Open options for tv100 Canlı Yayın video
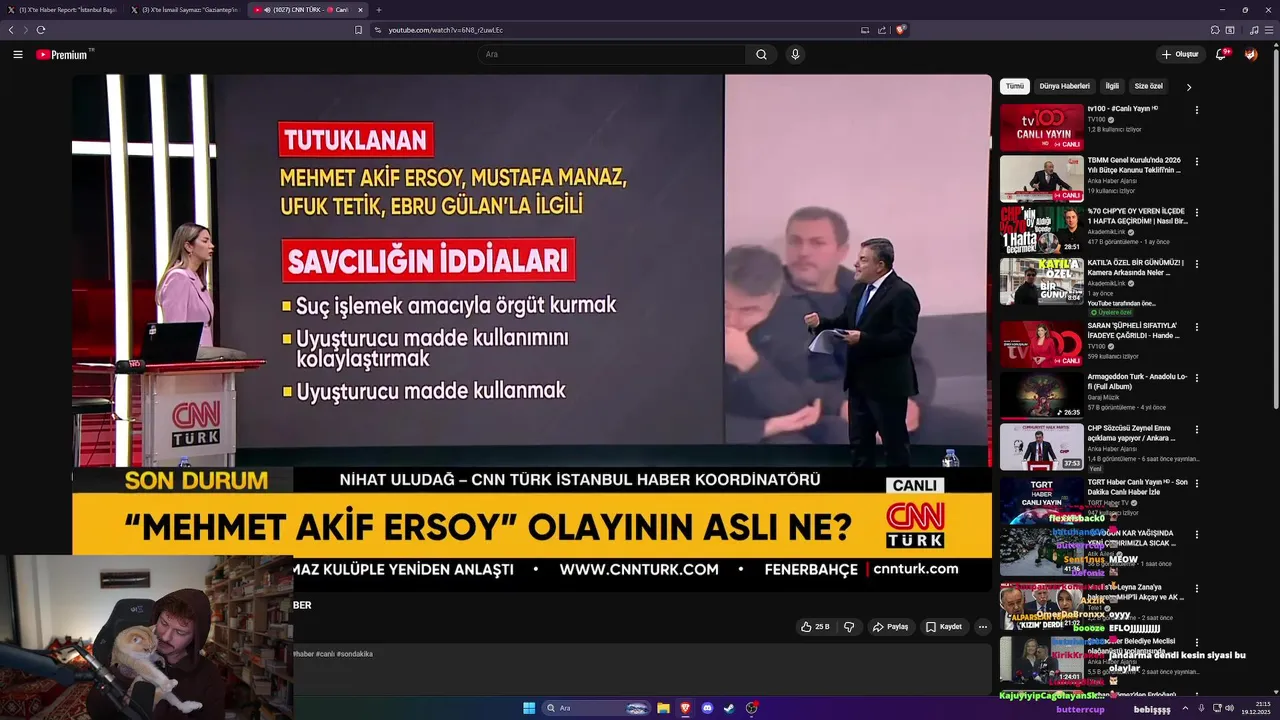Viewport: 1280px width, 720px height. pos(1197,110)
